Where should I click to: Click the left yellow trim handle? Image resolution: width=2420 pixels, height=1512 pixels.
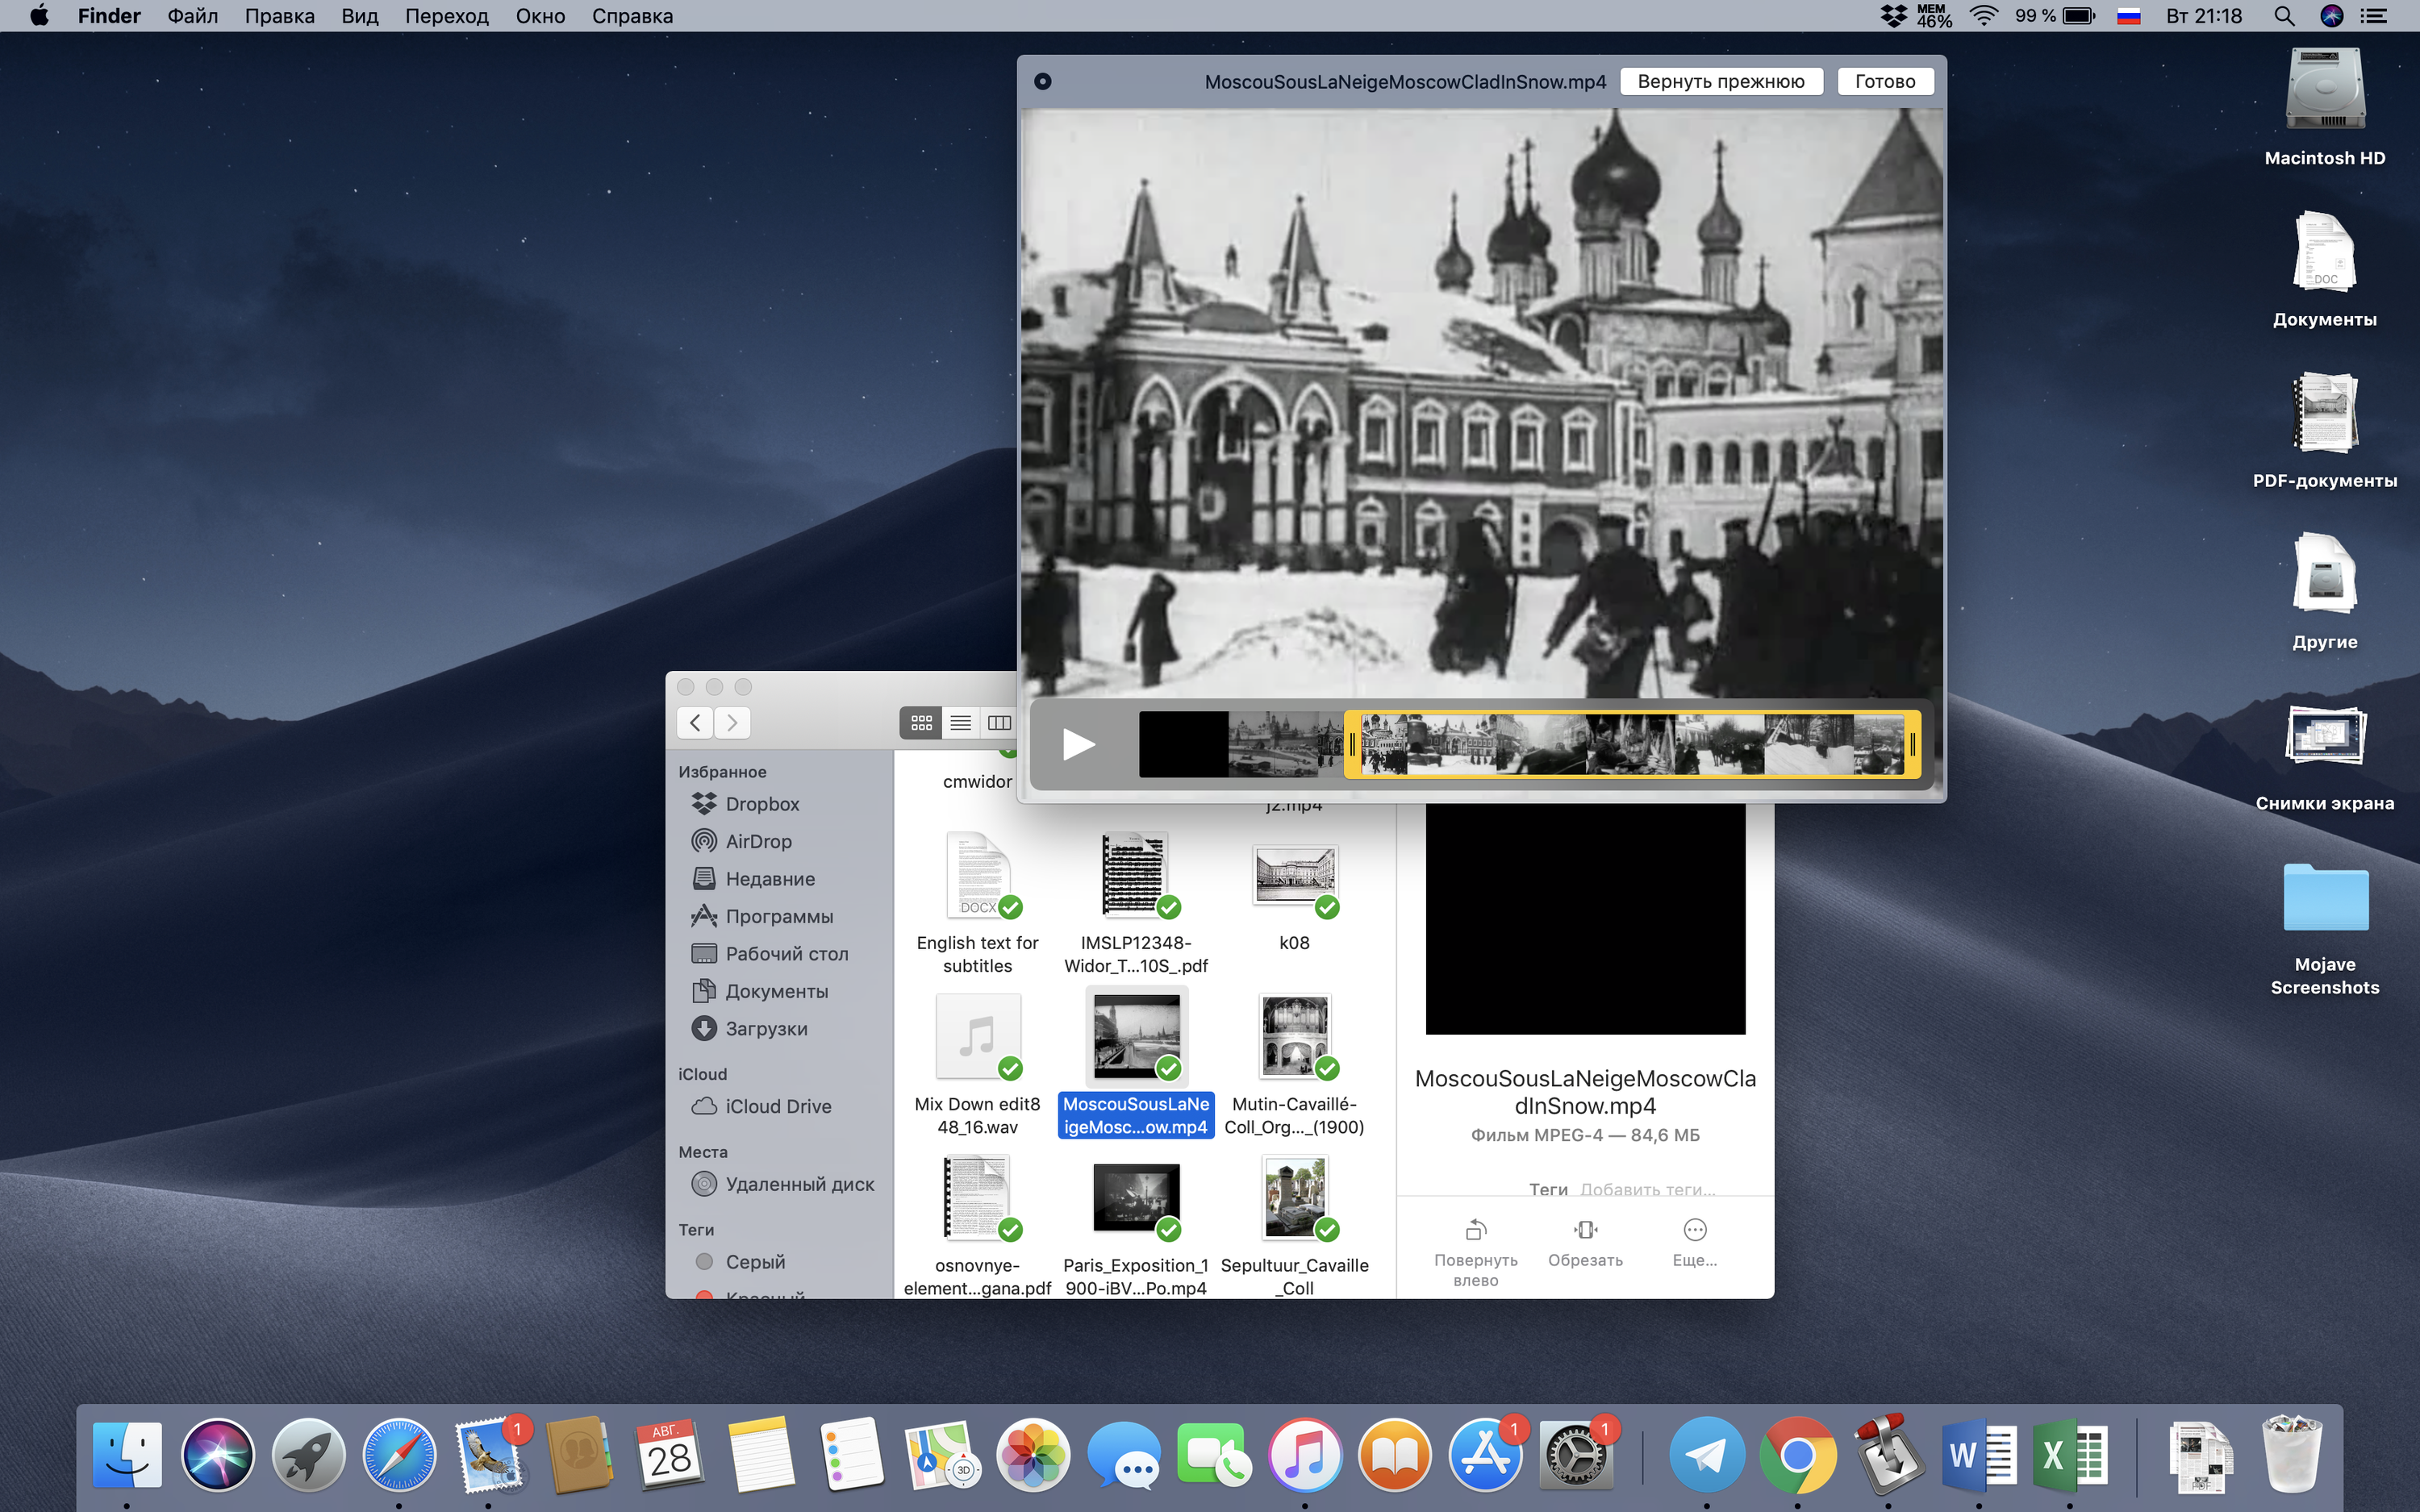pyautogui.click(x=1352, y=744)
